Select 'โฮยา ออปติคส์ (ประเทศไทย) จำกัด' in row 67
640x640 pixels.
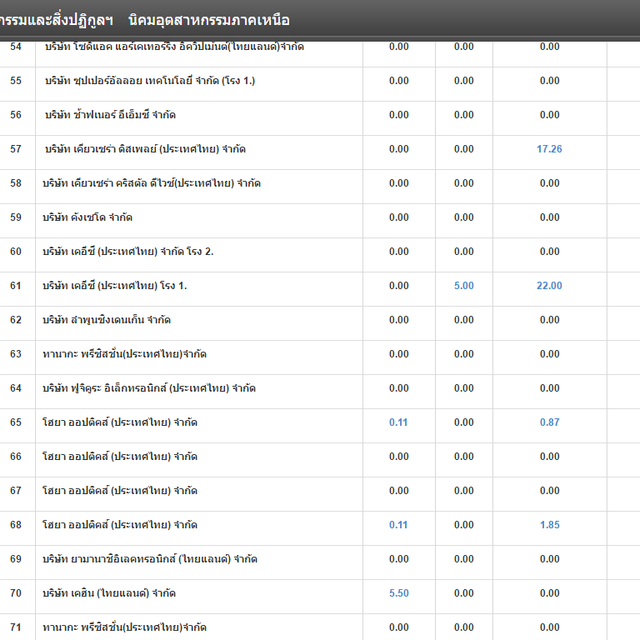pyautogui.click(x=120, y=491)
